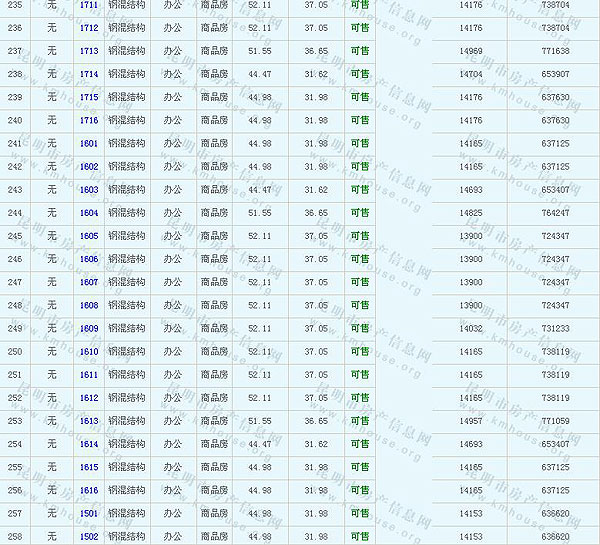Click the 1716 room link

coord(89,120)
